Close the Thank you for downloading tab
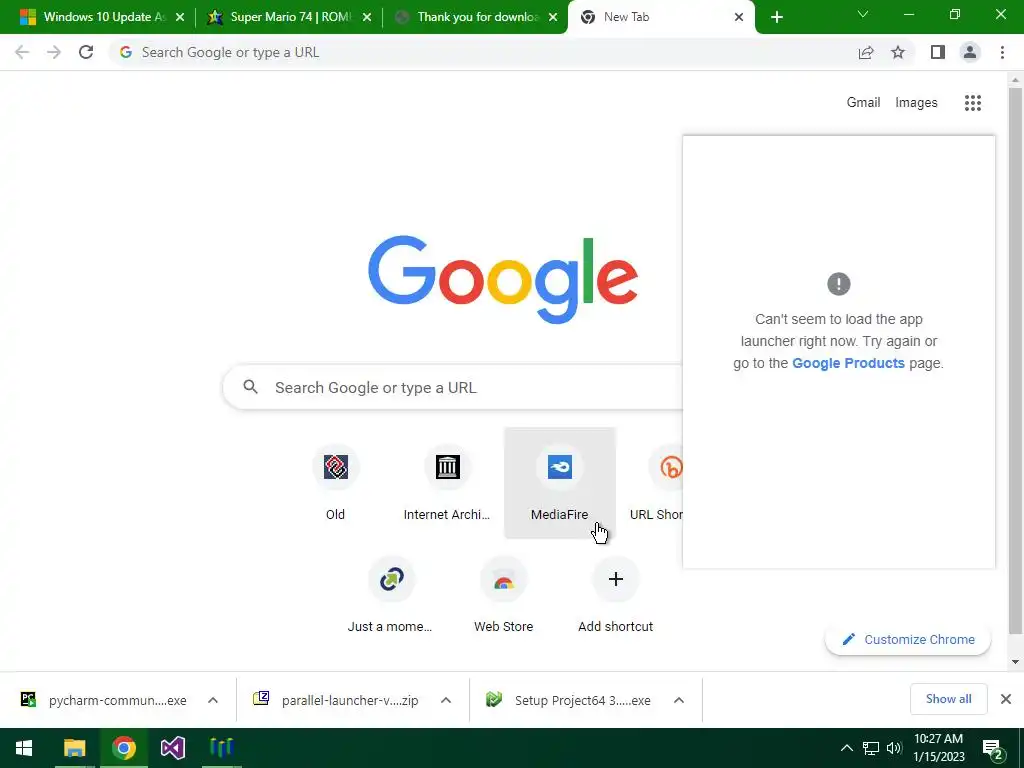The image size is (1024, 768). [553, 17]
